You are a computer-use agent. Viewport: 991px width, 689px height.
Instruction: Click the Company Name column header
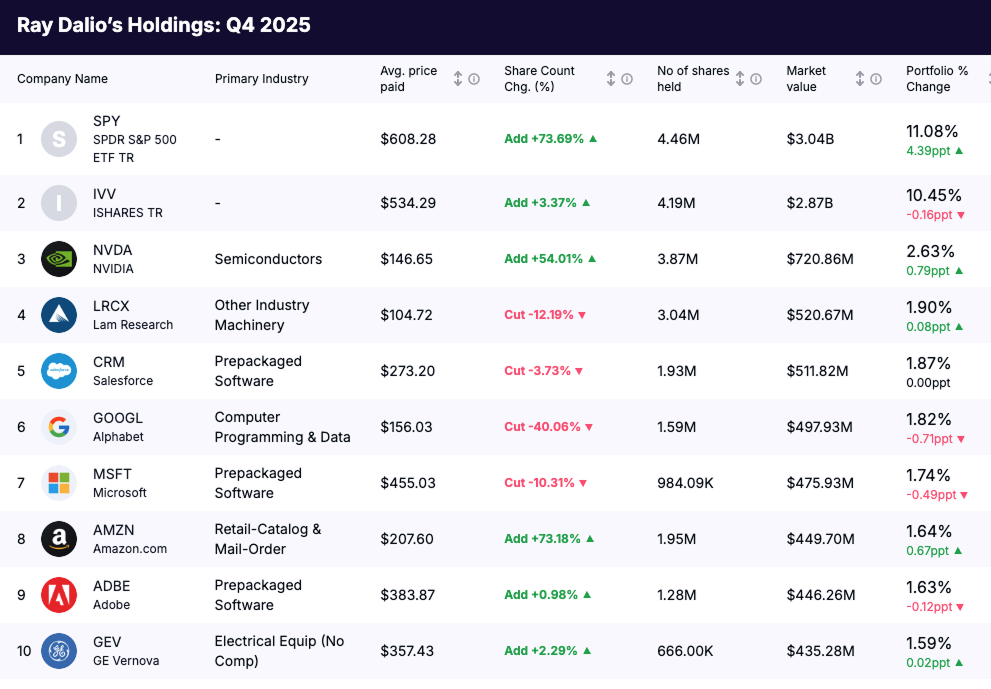pos(60,78)
